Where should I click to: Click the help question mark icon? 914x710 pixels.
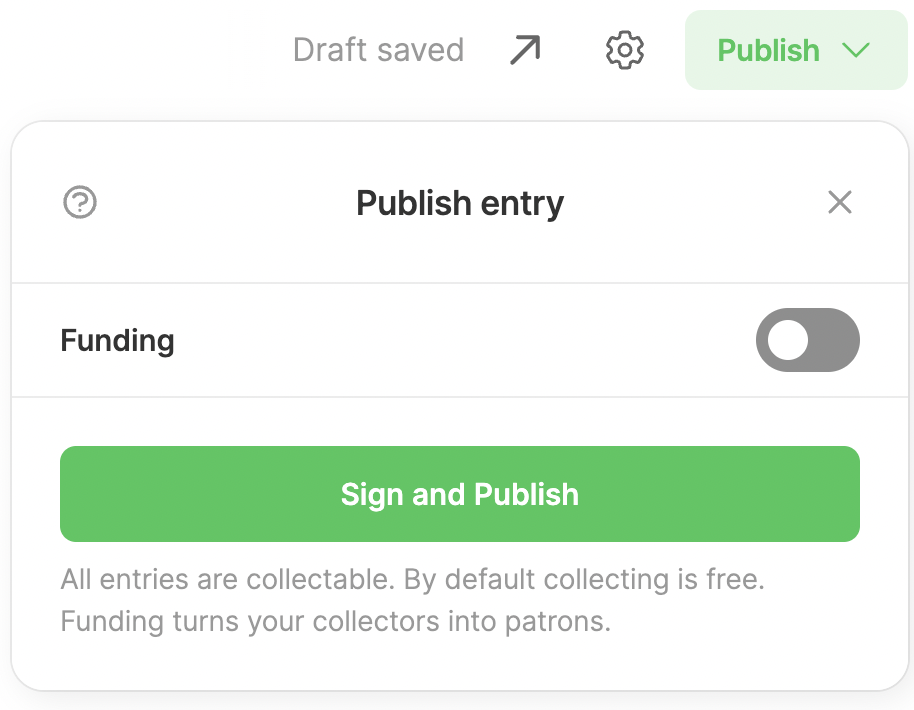click(80, 202)
